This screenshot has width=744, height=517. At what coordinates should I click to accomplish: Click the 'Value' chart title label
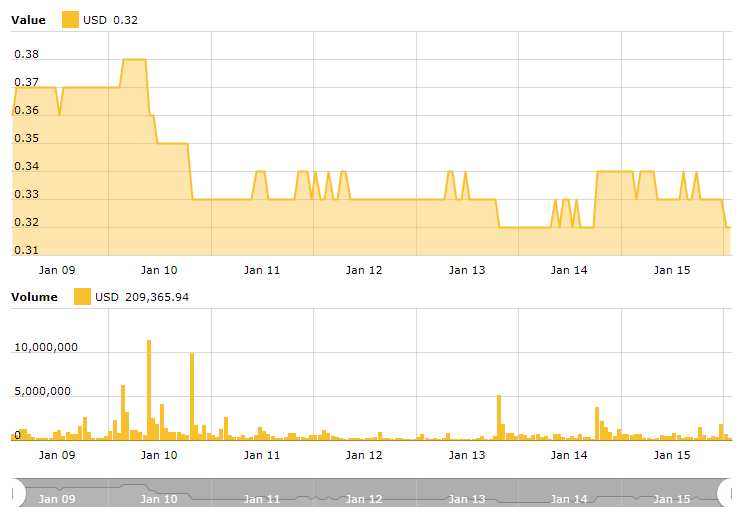point(28,20)
